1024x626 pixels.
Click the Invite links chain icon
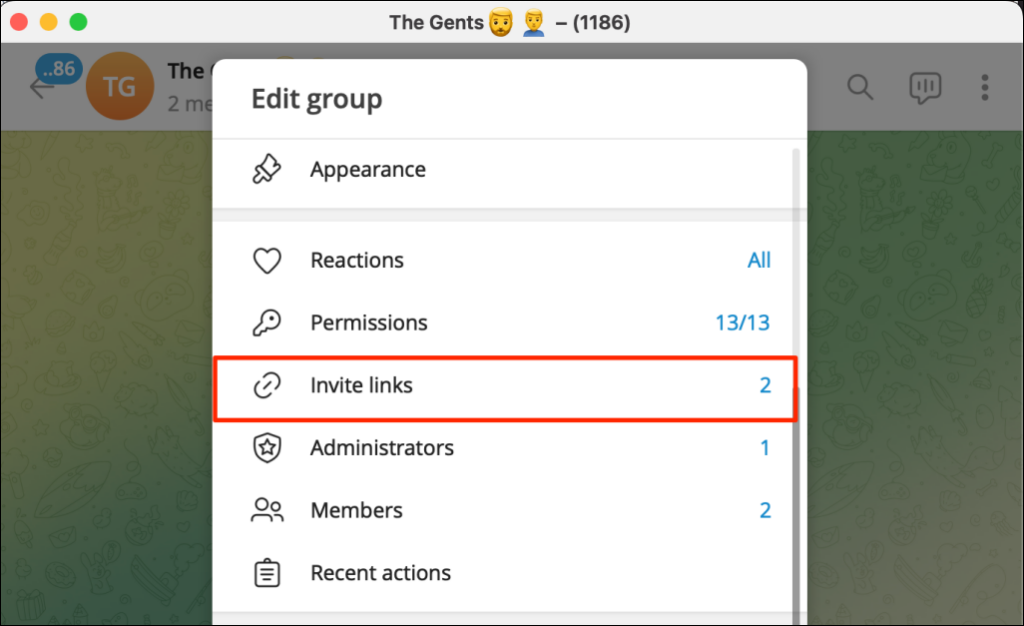[x=266, y=386]
